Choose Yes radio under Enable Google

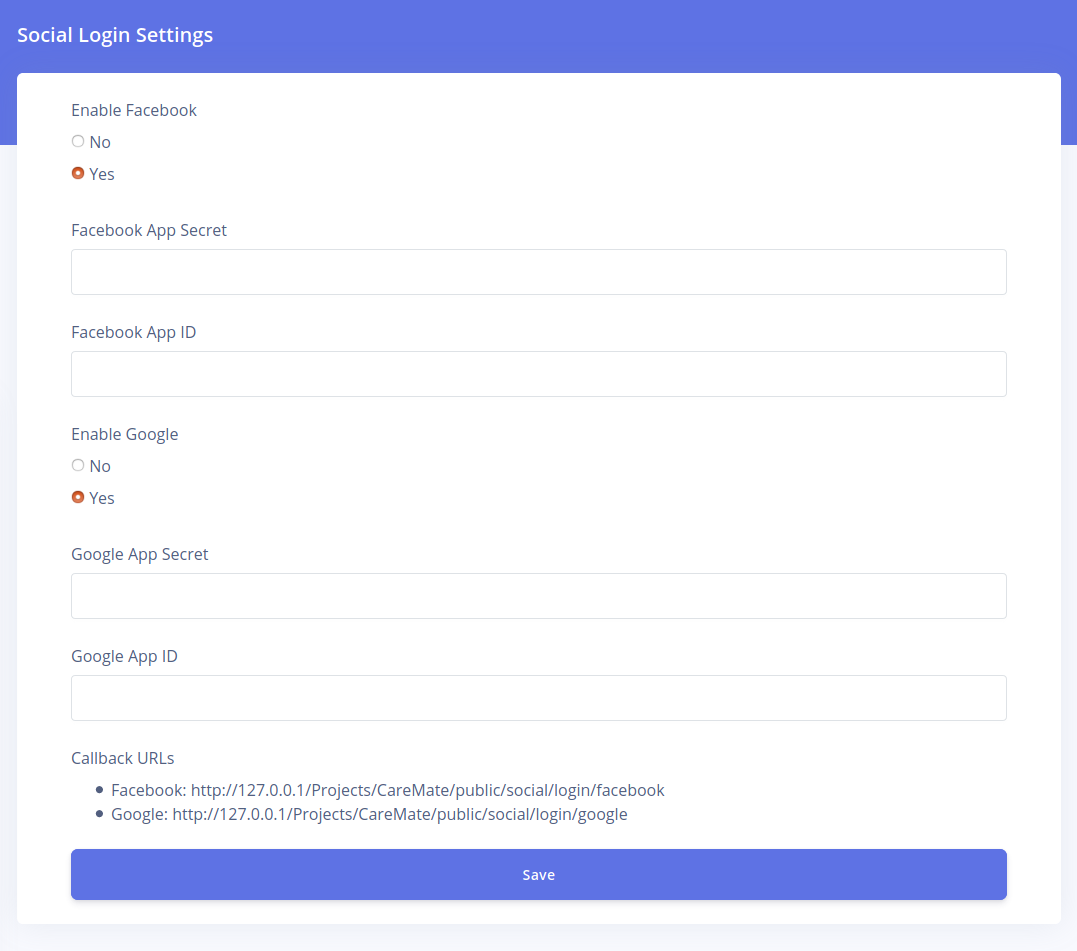coord(78,498)
